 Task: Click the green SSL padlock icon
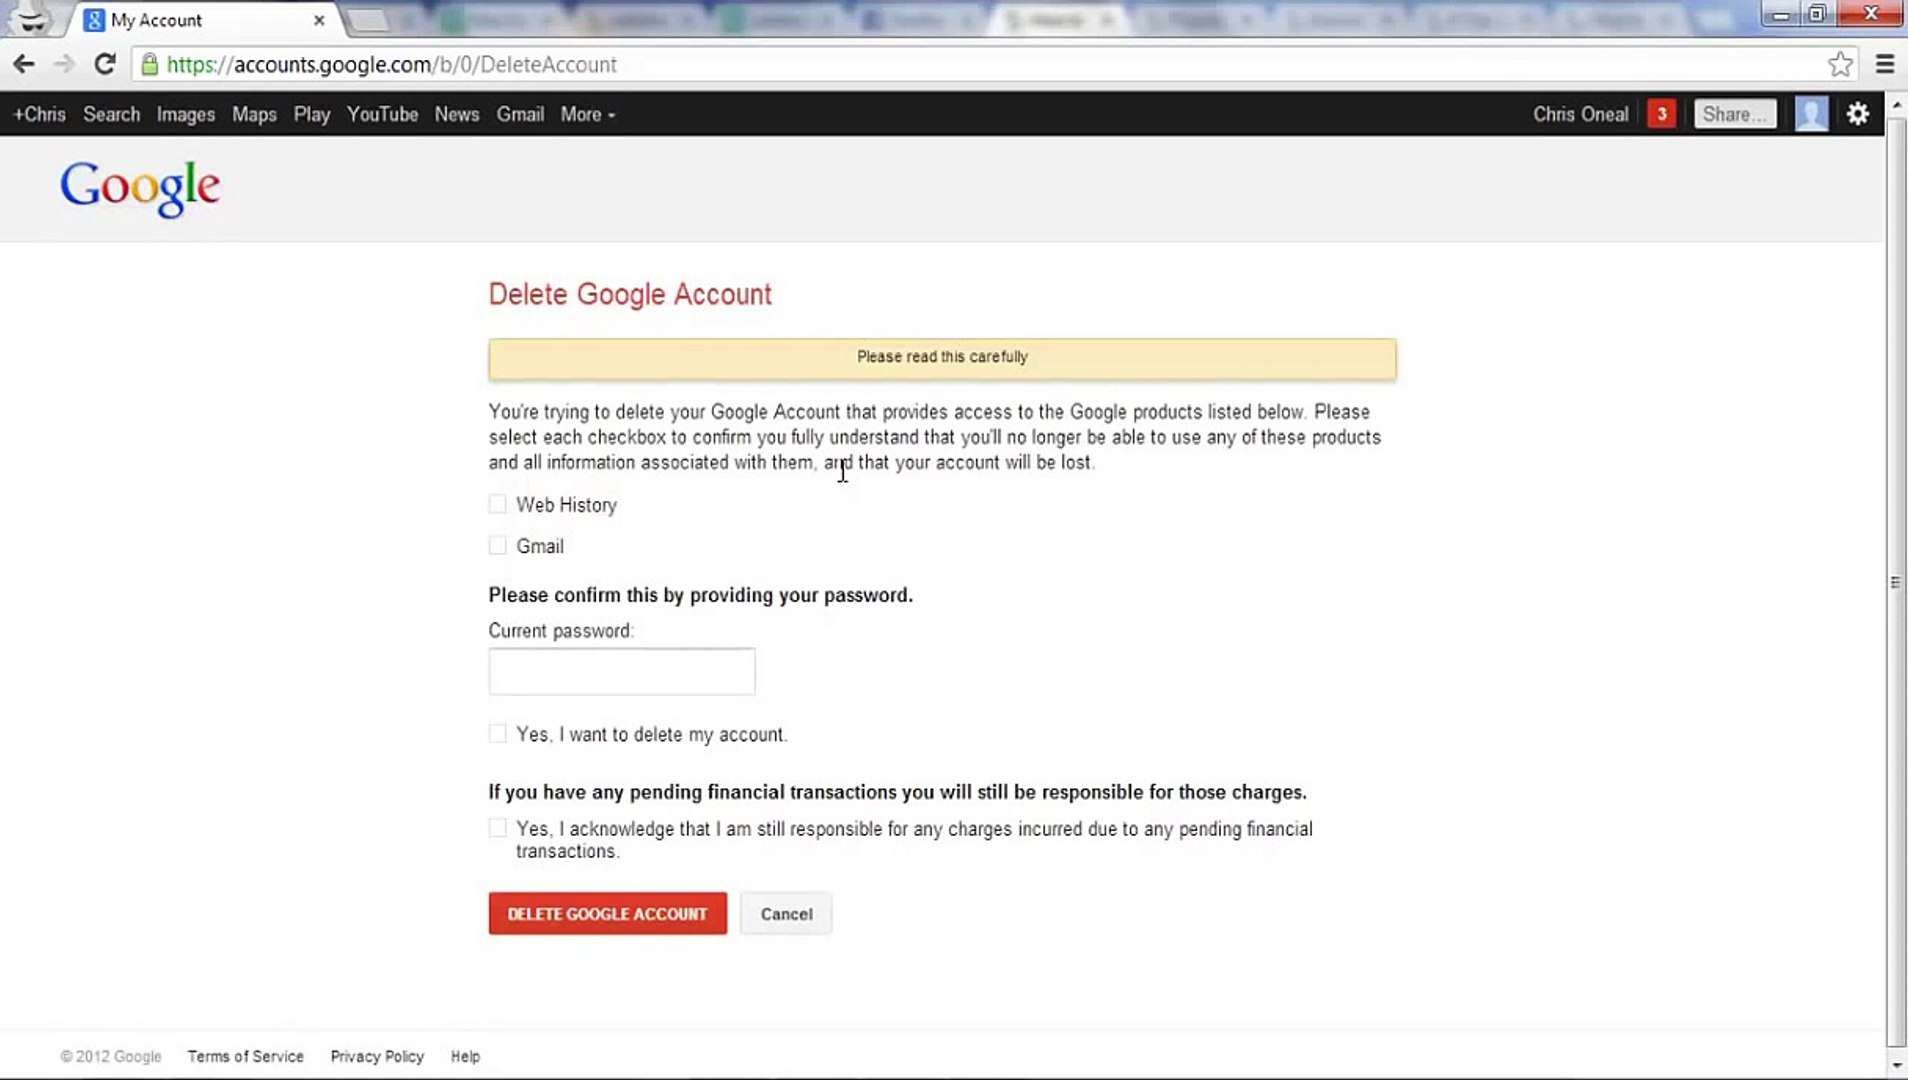[149, 65]
